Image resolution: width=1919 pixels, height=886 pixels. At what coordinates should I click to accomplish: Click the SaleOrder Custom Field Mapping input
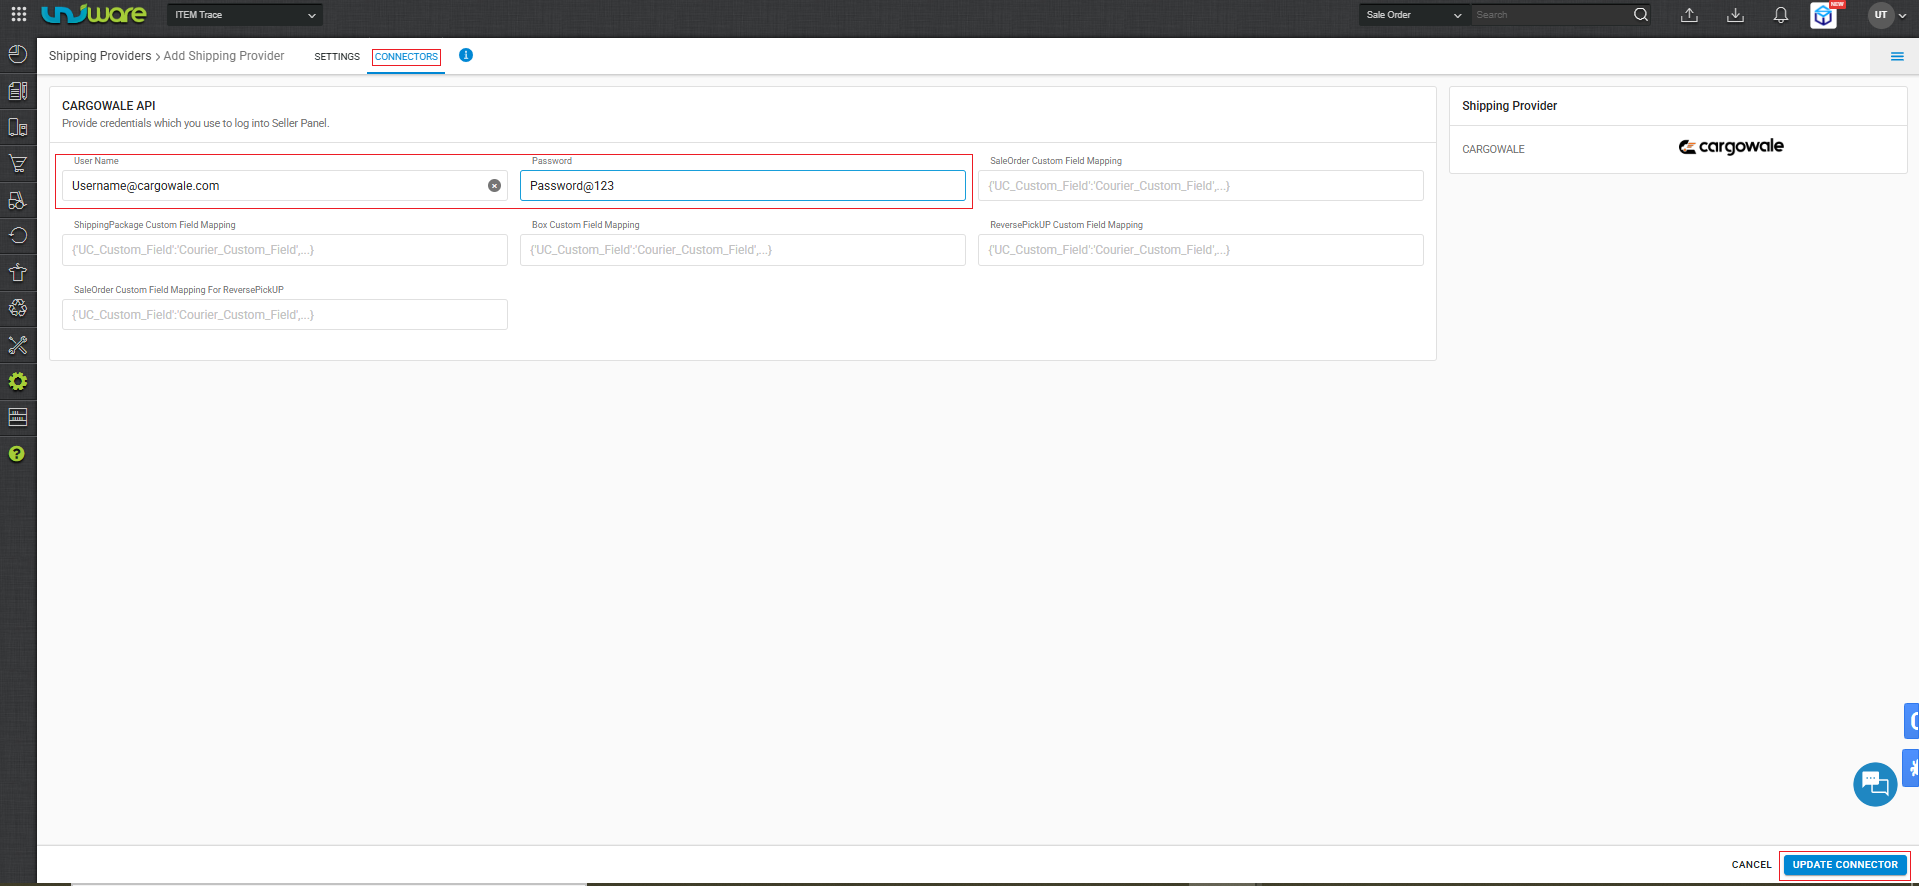coord(1201,186)
